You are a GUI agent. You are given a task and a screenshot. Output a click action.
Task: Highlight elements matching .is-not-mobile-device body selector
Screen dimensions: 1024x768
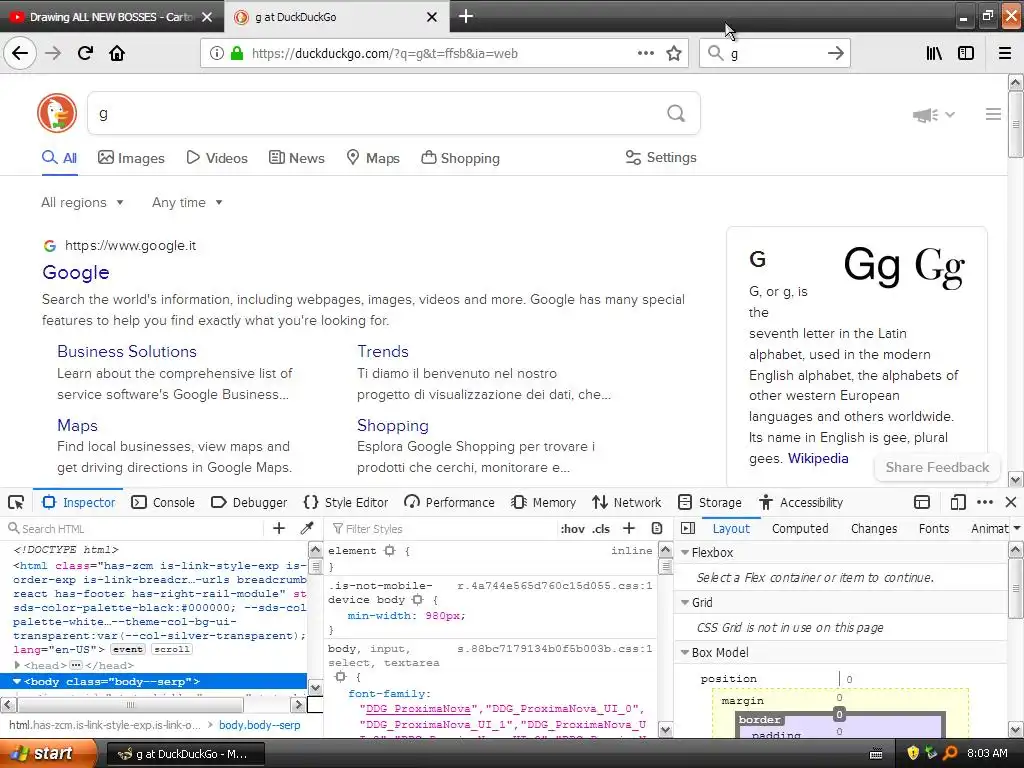417,600
